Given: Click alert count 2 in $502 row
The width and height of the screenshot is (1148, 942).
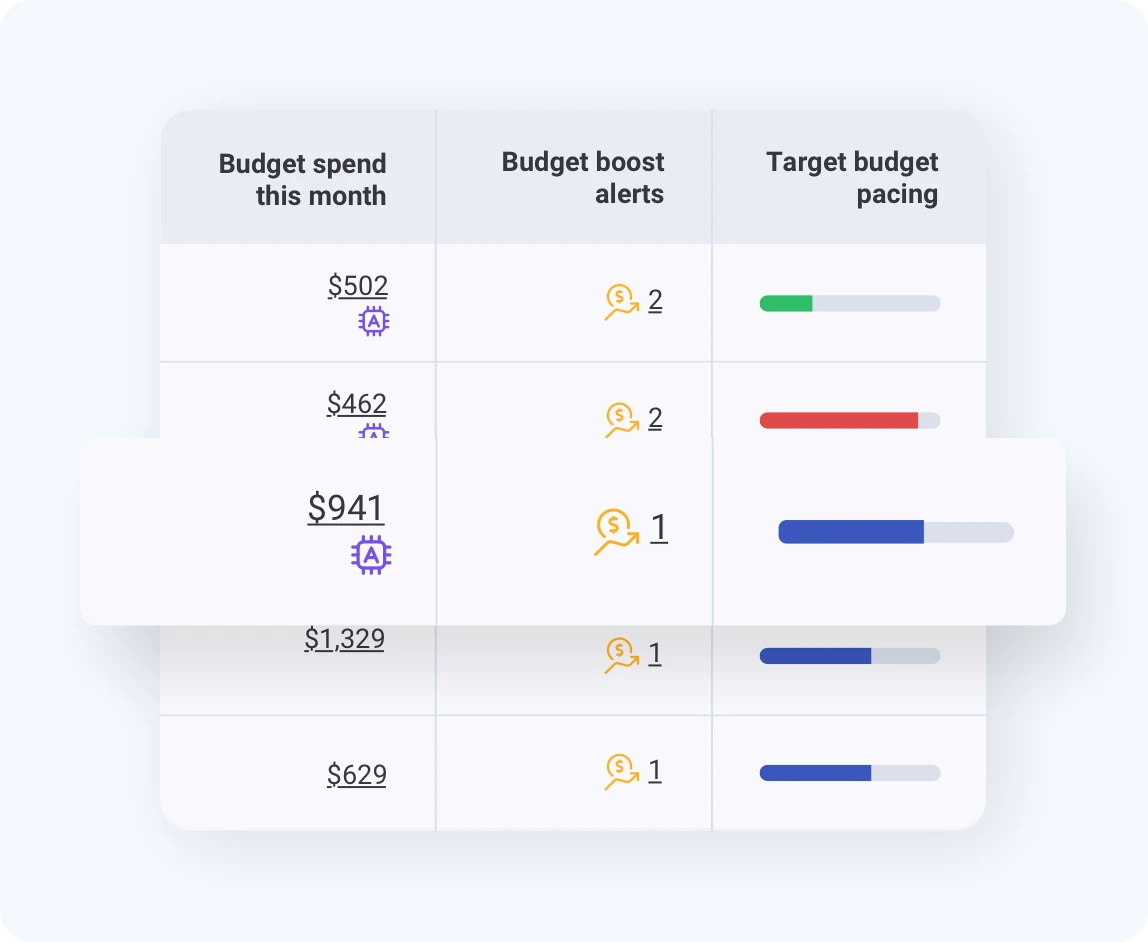Looking at the screenshot, I should (655, 300).
